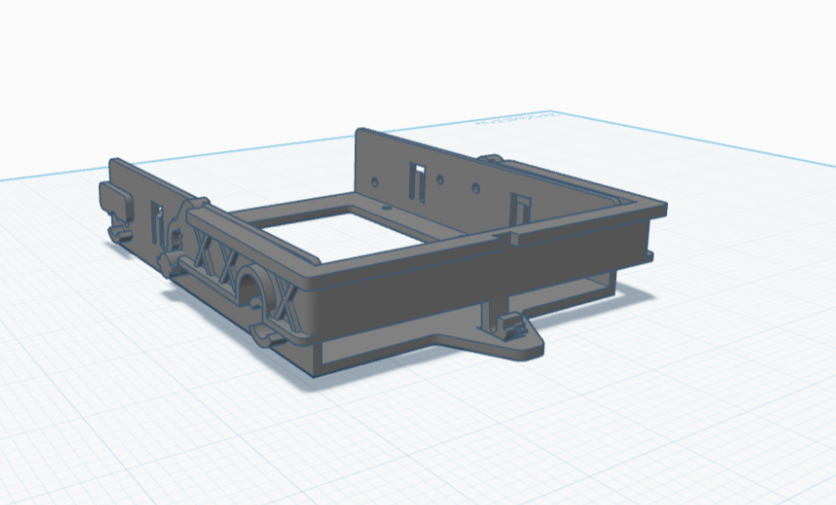Click inside the model's square center opening
Screen dimensions: 836x505
click(330, 228)
